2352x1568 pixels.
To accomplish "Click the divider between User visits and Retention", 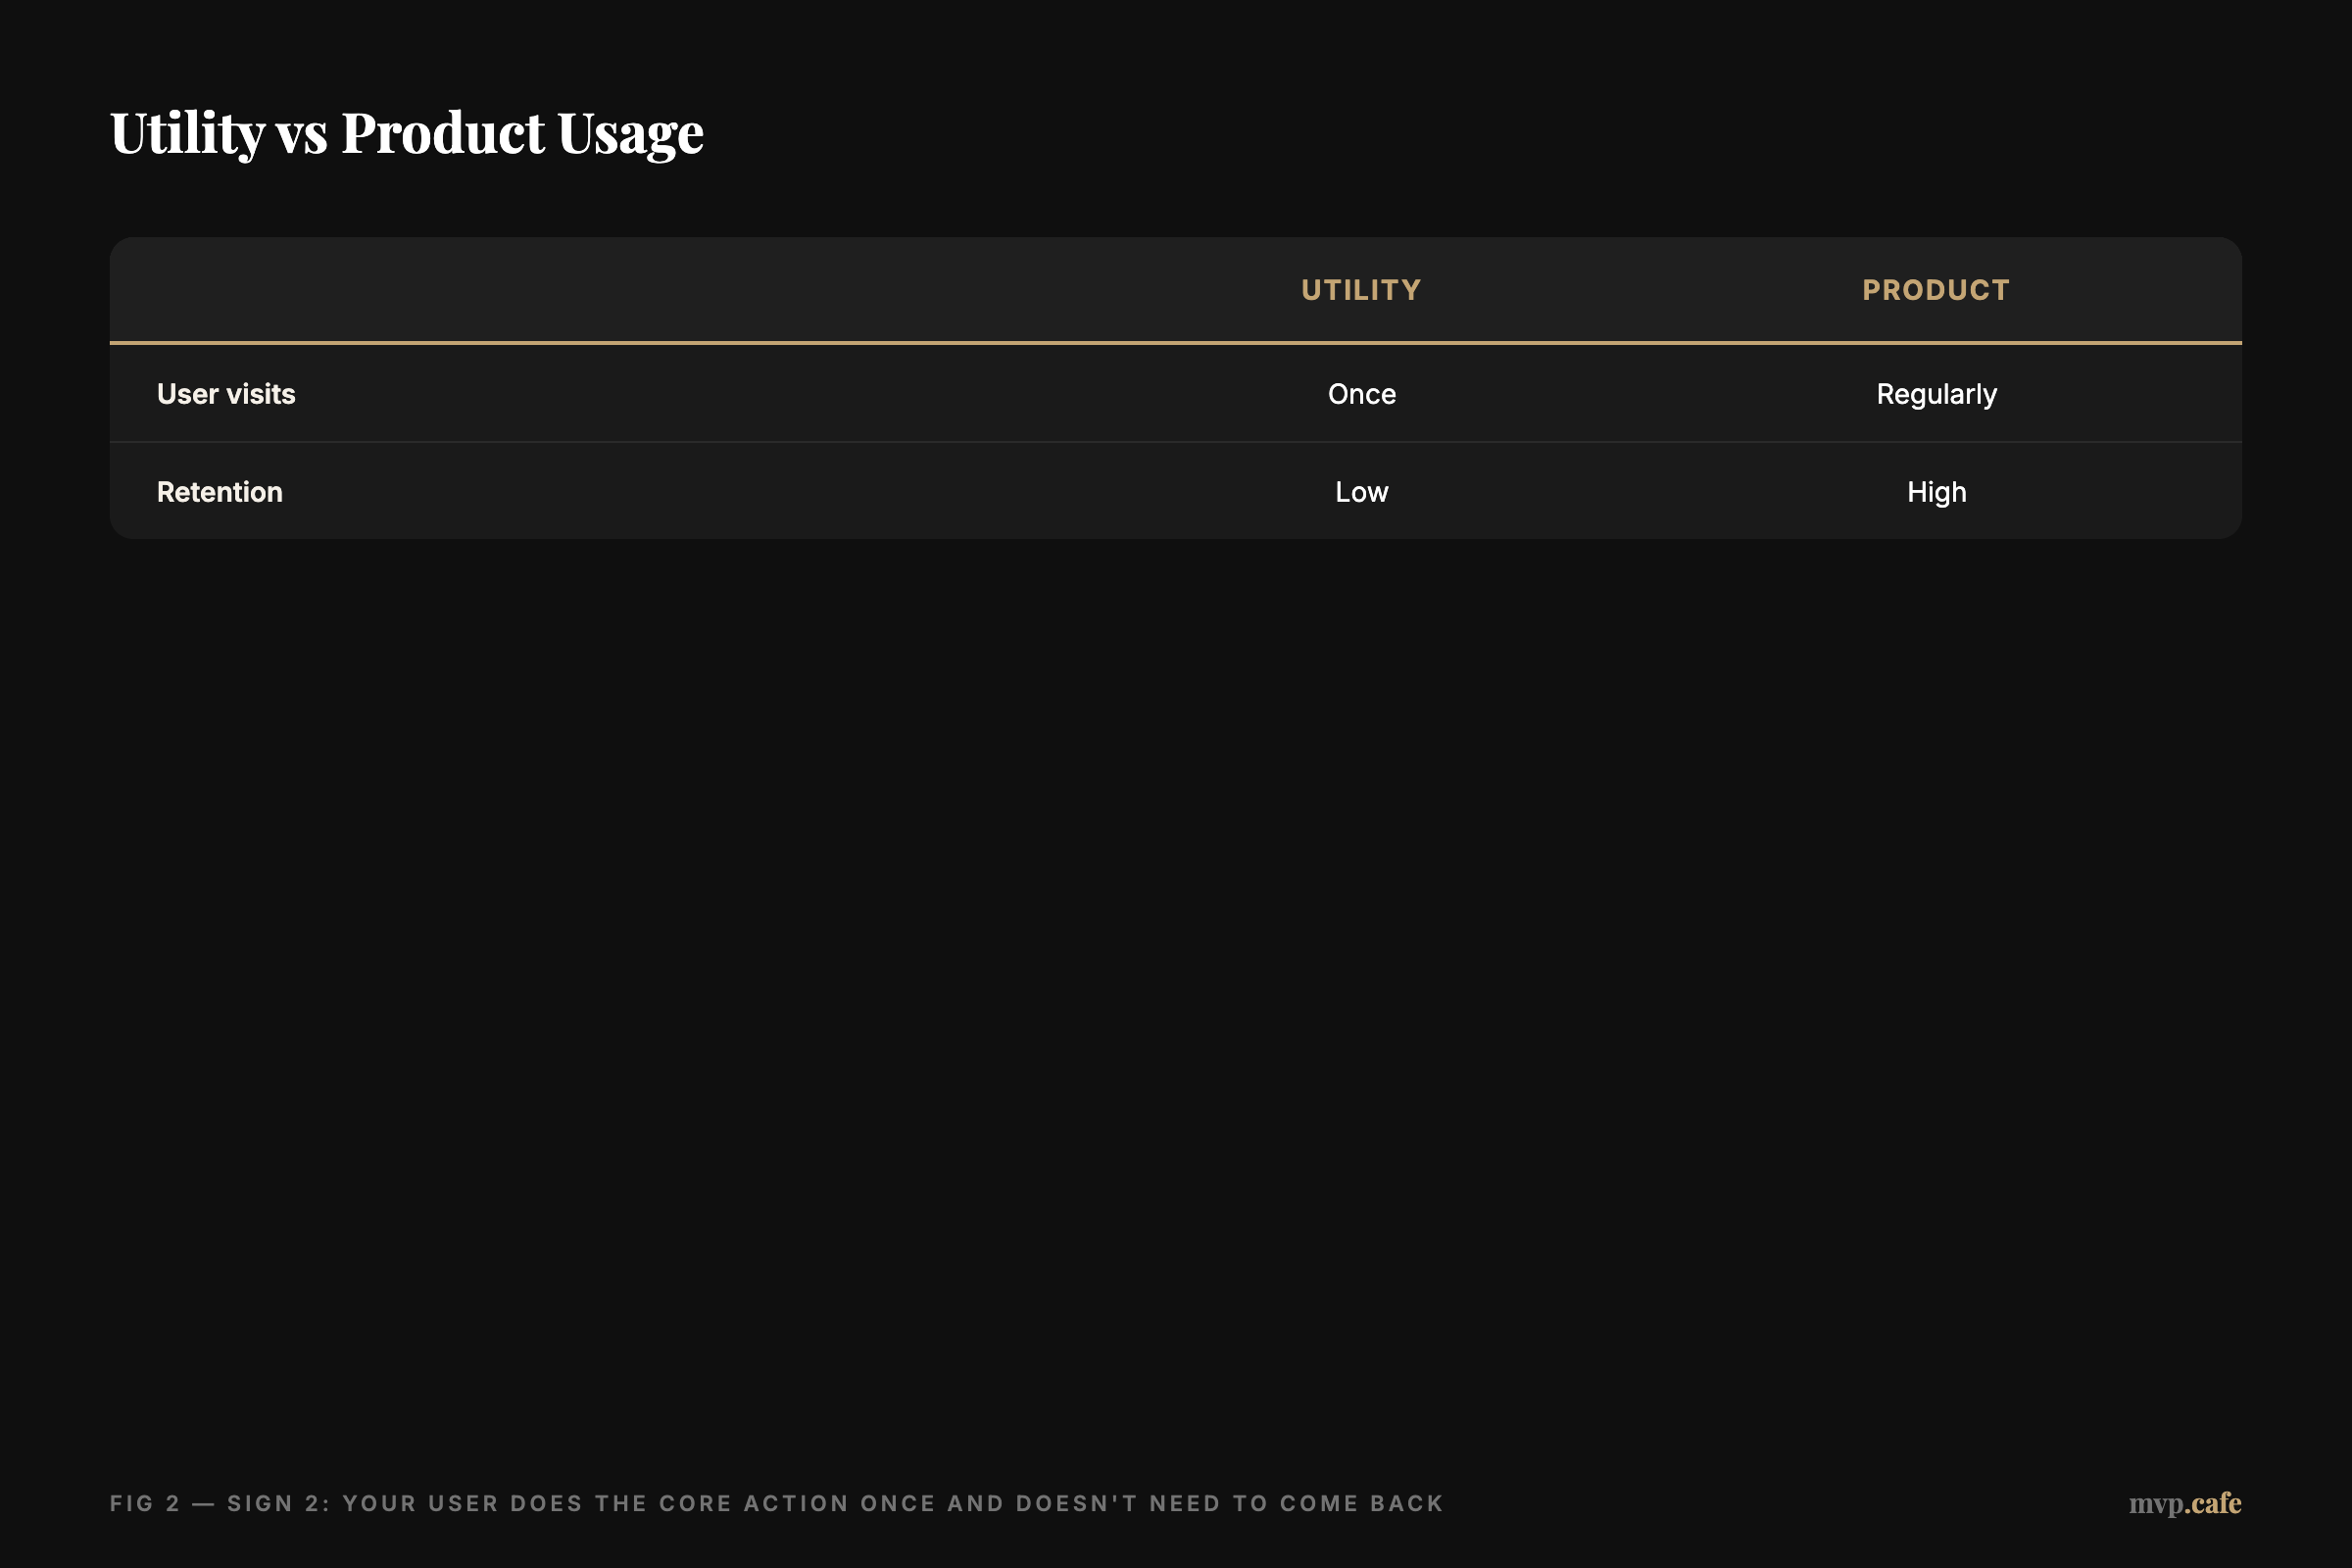I will tap(1176, 442).
